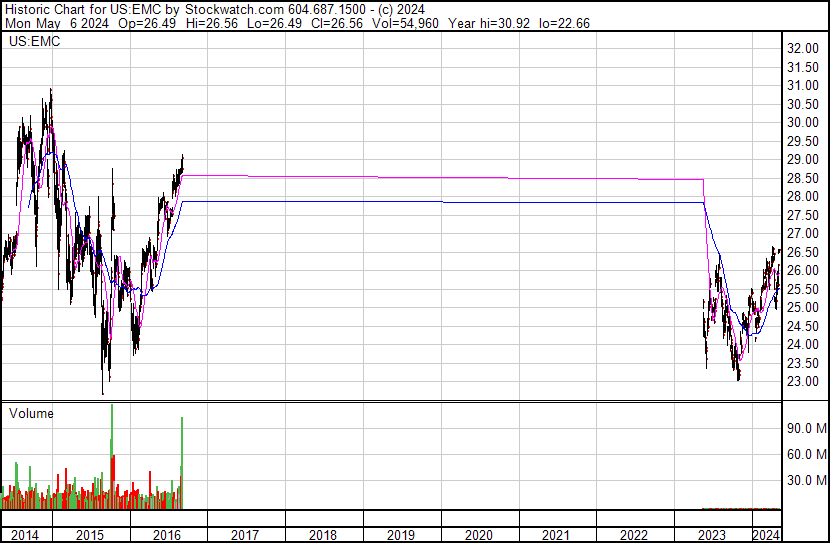
Task: Click the 23.00 price axis label
Action: pyautogui.click(x=803, y=382)
